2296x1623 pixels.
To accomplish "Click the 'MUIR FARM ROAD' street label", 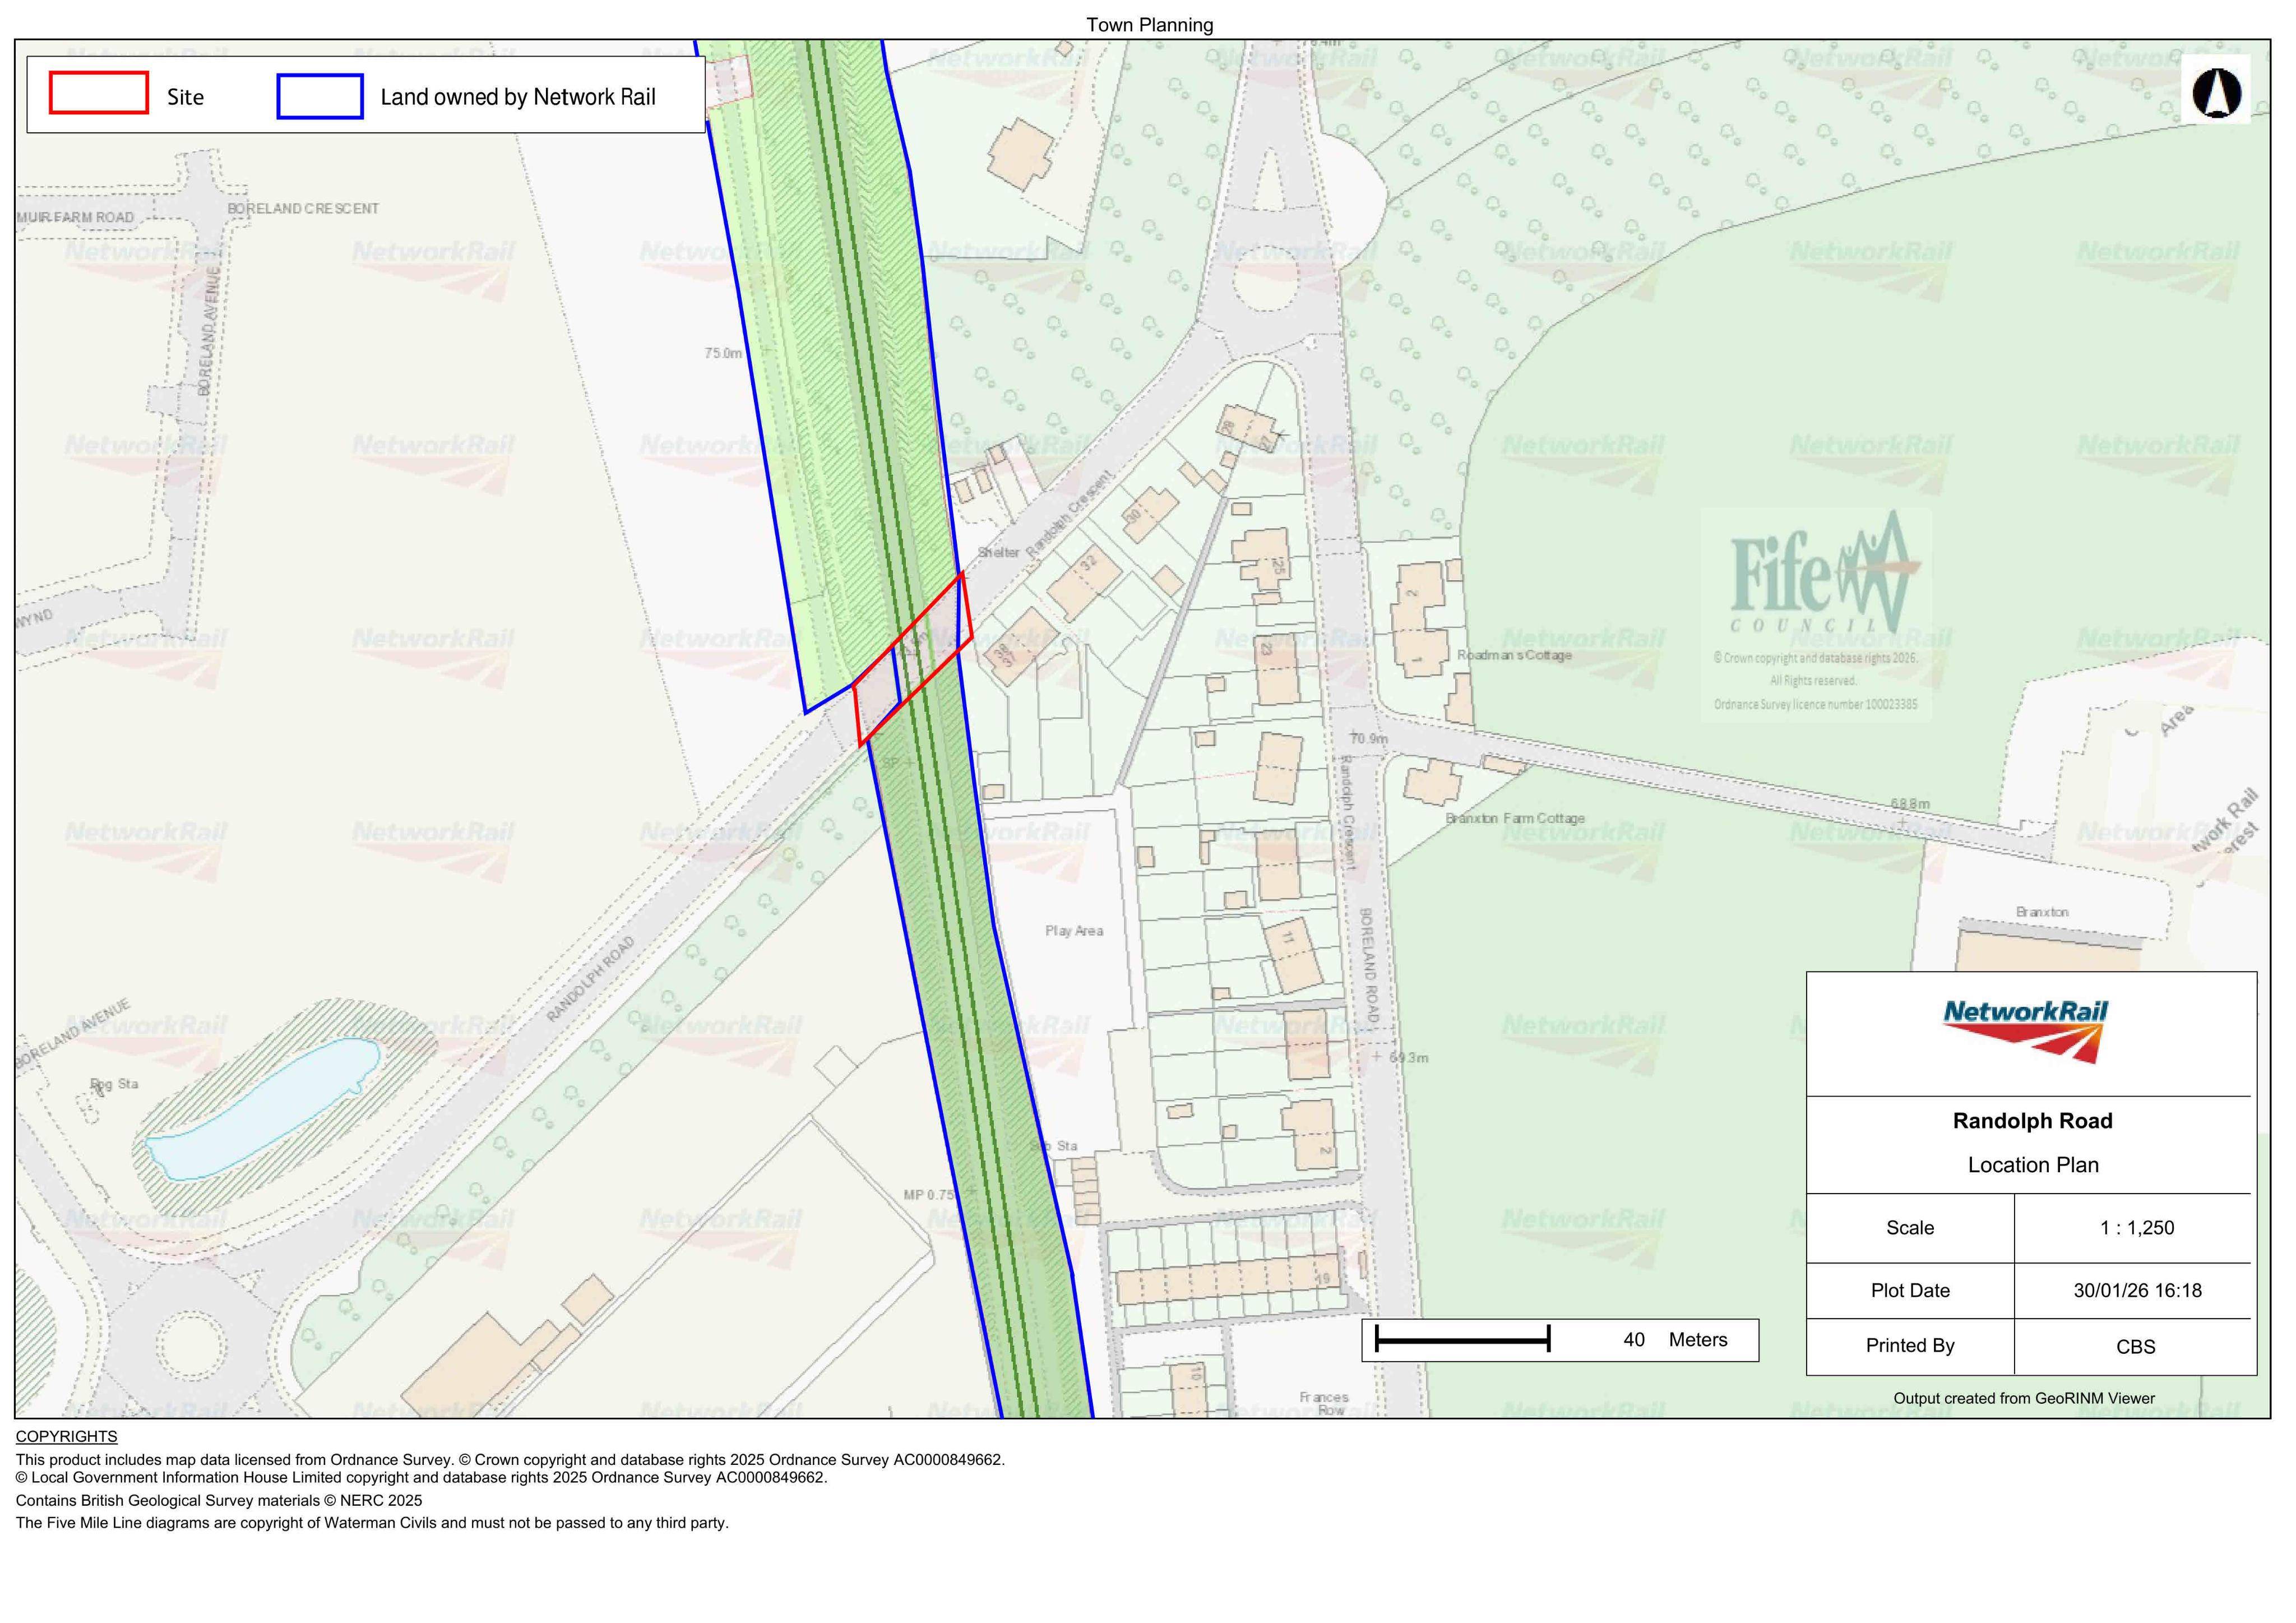I will click(75, 217).
